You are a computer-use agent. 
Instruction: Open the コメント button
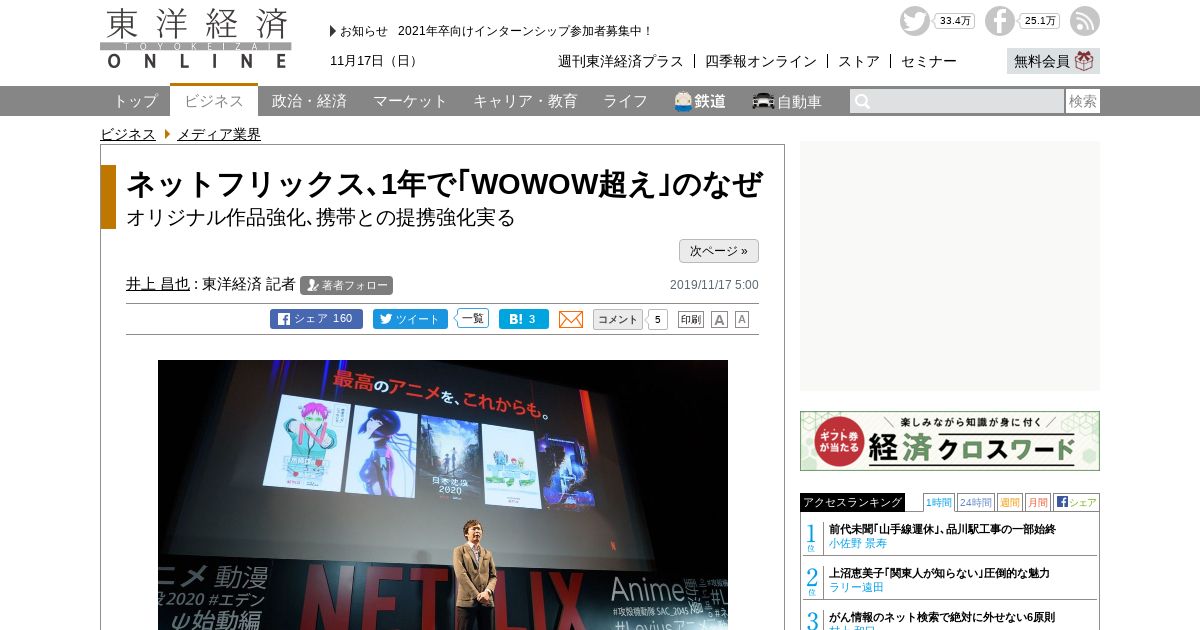pyautogui.click(x=618, y=319)
